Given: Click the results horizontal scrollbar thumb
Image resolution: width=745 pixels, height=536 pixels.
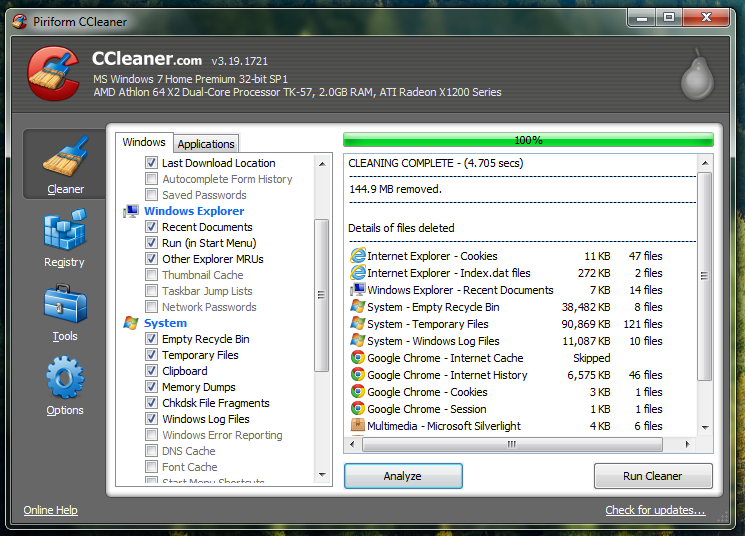Looking at the screenshot, I should [x=512, y=444].
